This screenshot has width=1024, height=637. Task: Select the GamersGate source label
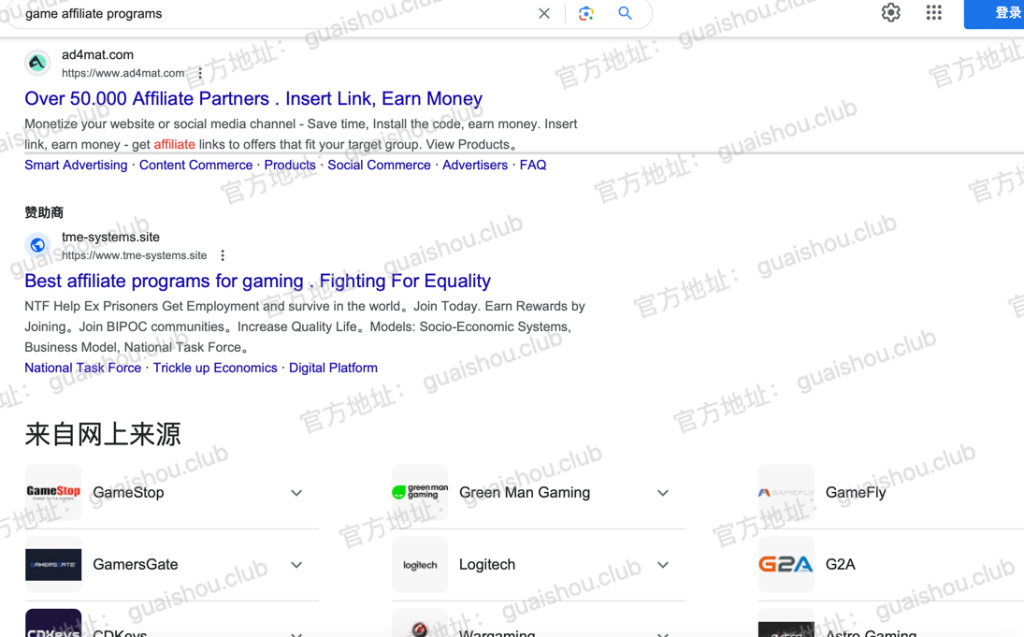point(135,564)
